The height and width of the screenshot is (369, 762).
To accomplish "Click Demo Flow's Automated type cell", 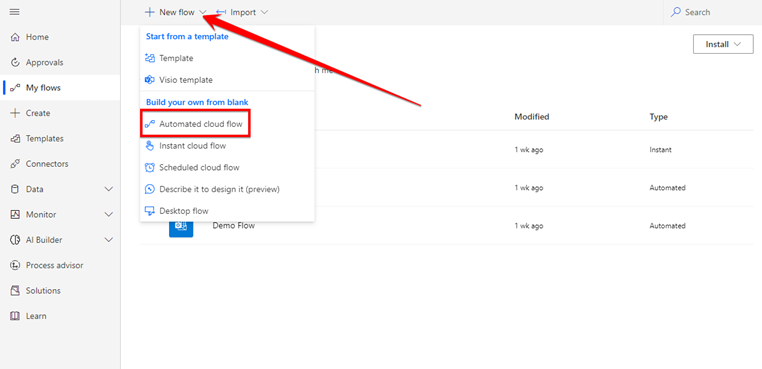I will [x=667, y=226].
